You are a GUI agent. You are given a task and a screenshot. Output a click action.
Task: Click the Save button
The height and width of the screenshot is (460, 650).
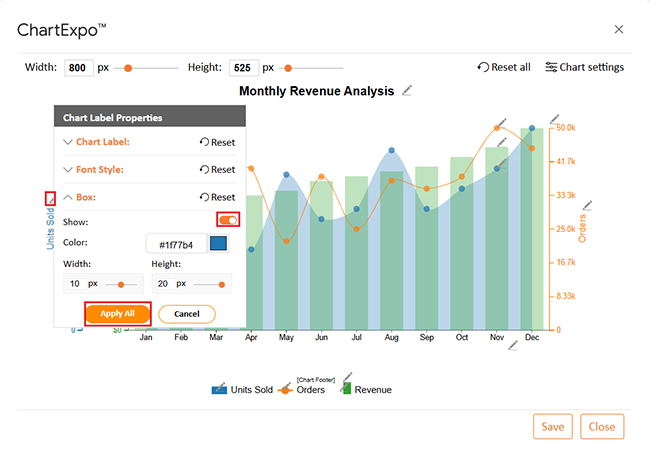[x=552, y=427]
